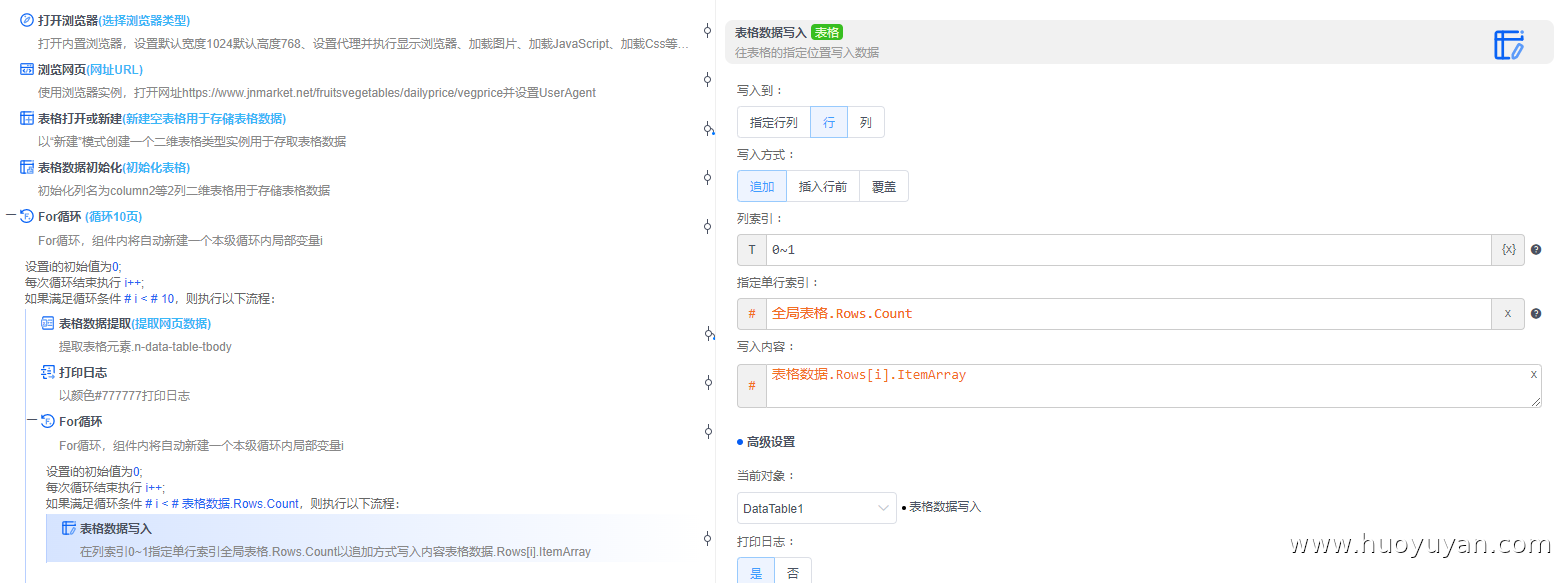Select the 表格数据初始化 step title
1565x583 pixels.
click(x=80, y=167)
